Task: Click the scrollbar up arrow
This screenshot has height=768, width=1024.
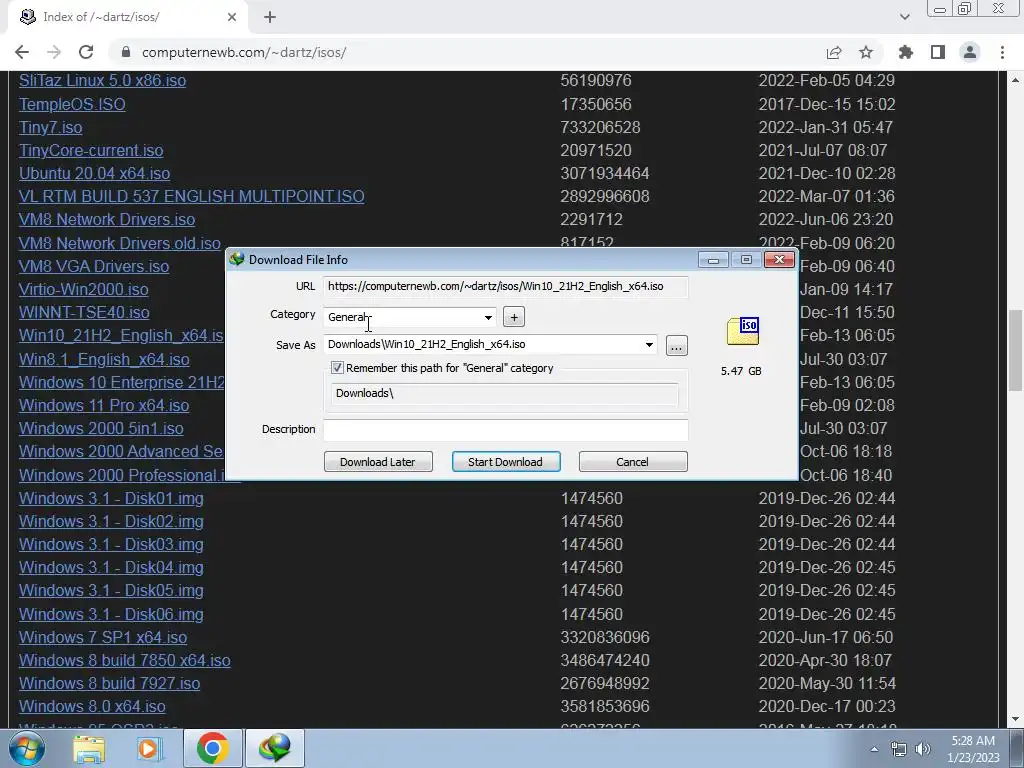Action: click(1016, 80)
